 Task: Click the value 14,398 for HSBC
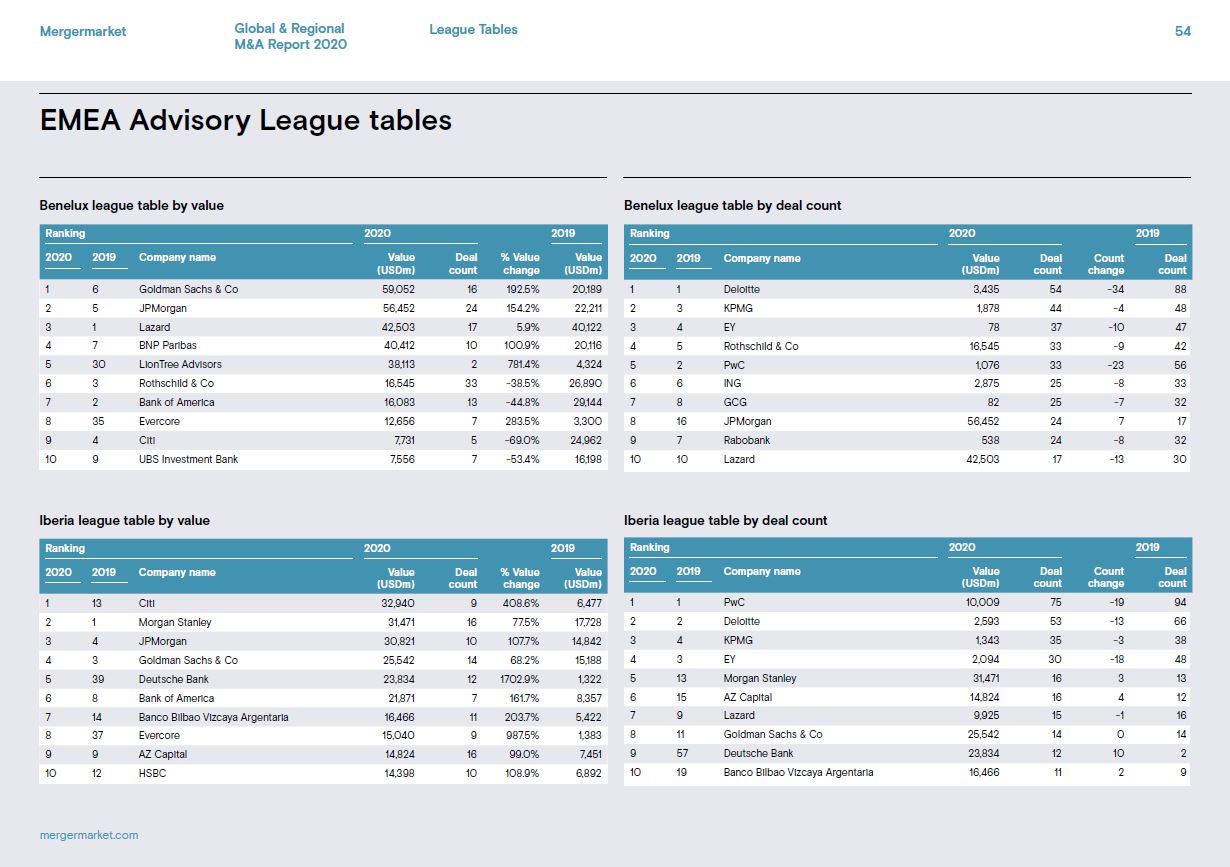coord(399,774)
